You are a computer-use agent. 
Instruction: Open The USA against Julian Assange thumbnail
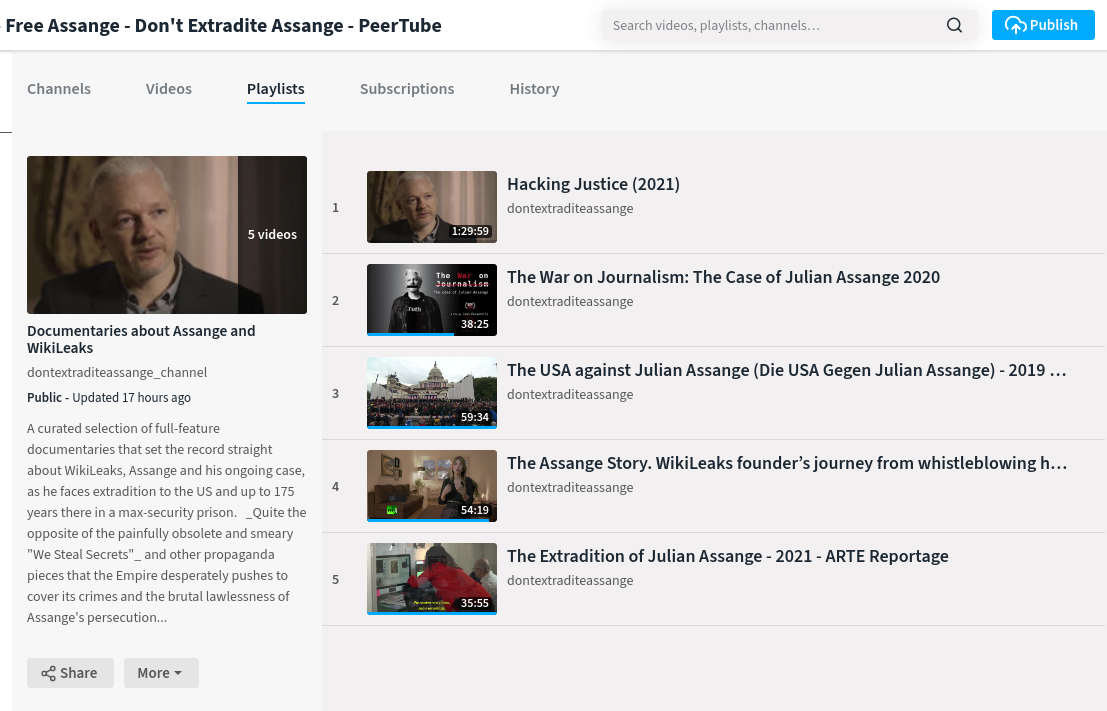[432, 393]
